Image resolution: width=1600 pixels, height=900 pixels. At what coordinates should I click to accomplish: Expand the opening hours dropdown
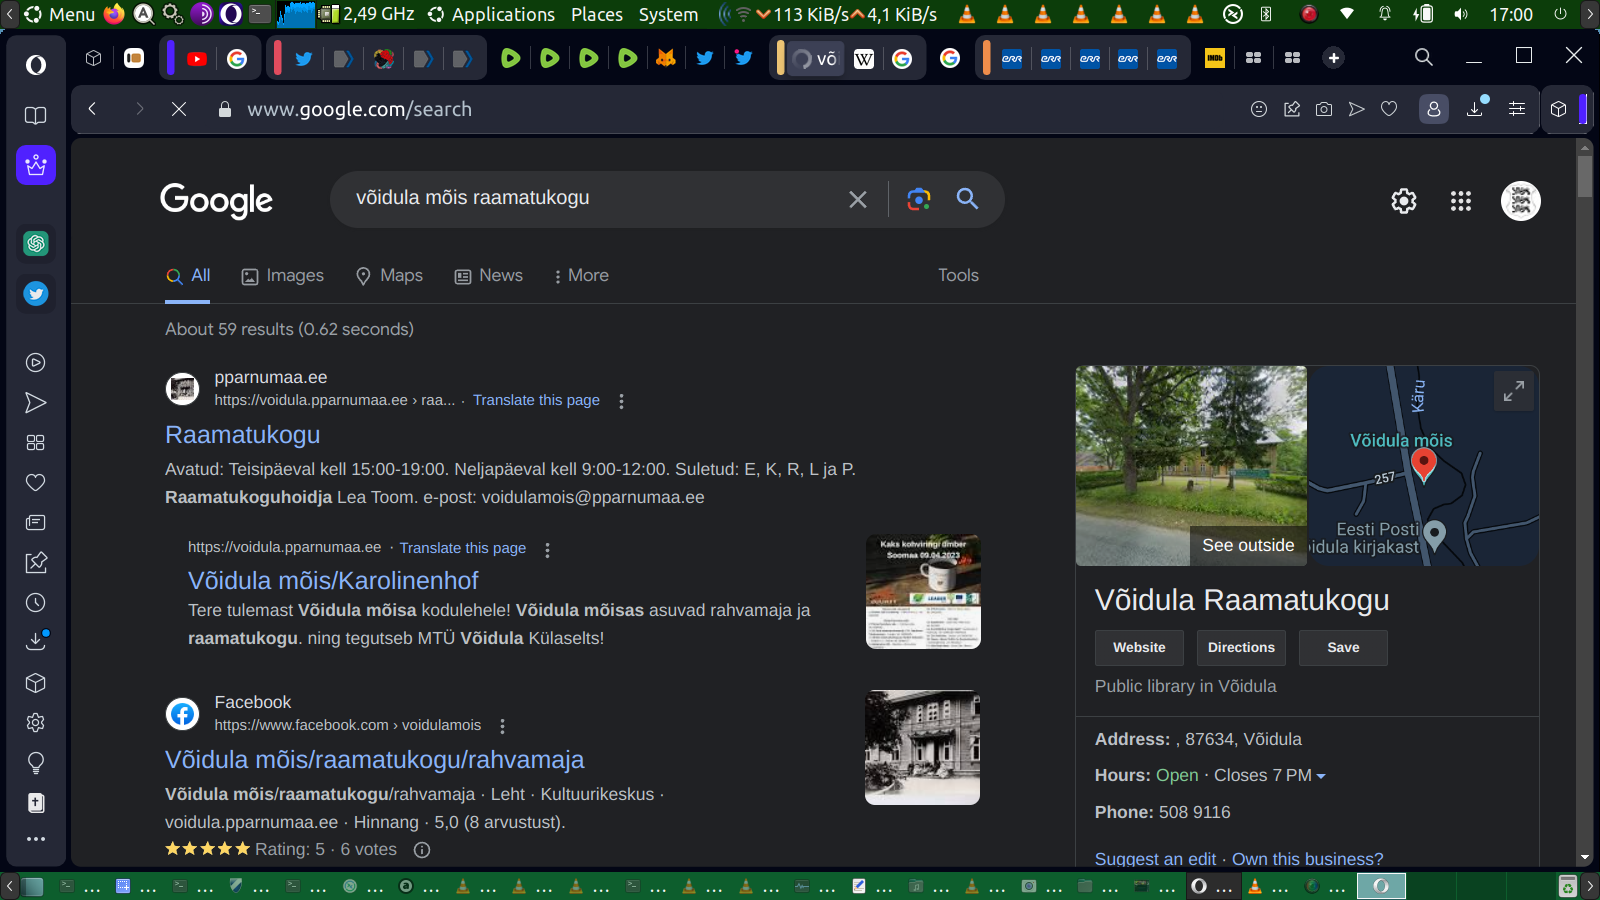[1321, 776]
